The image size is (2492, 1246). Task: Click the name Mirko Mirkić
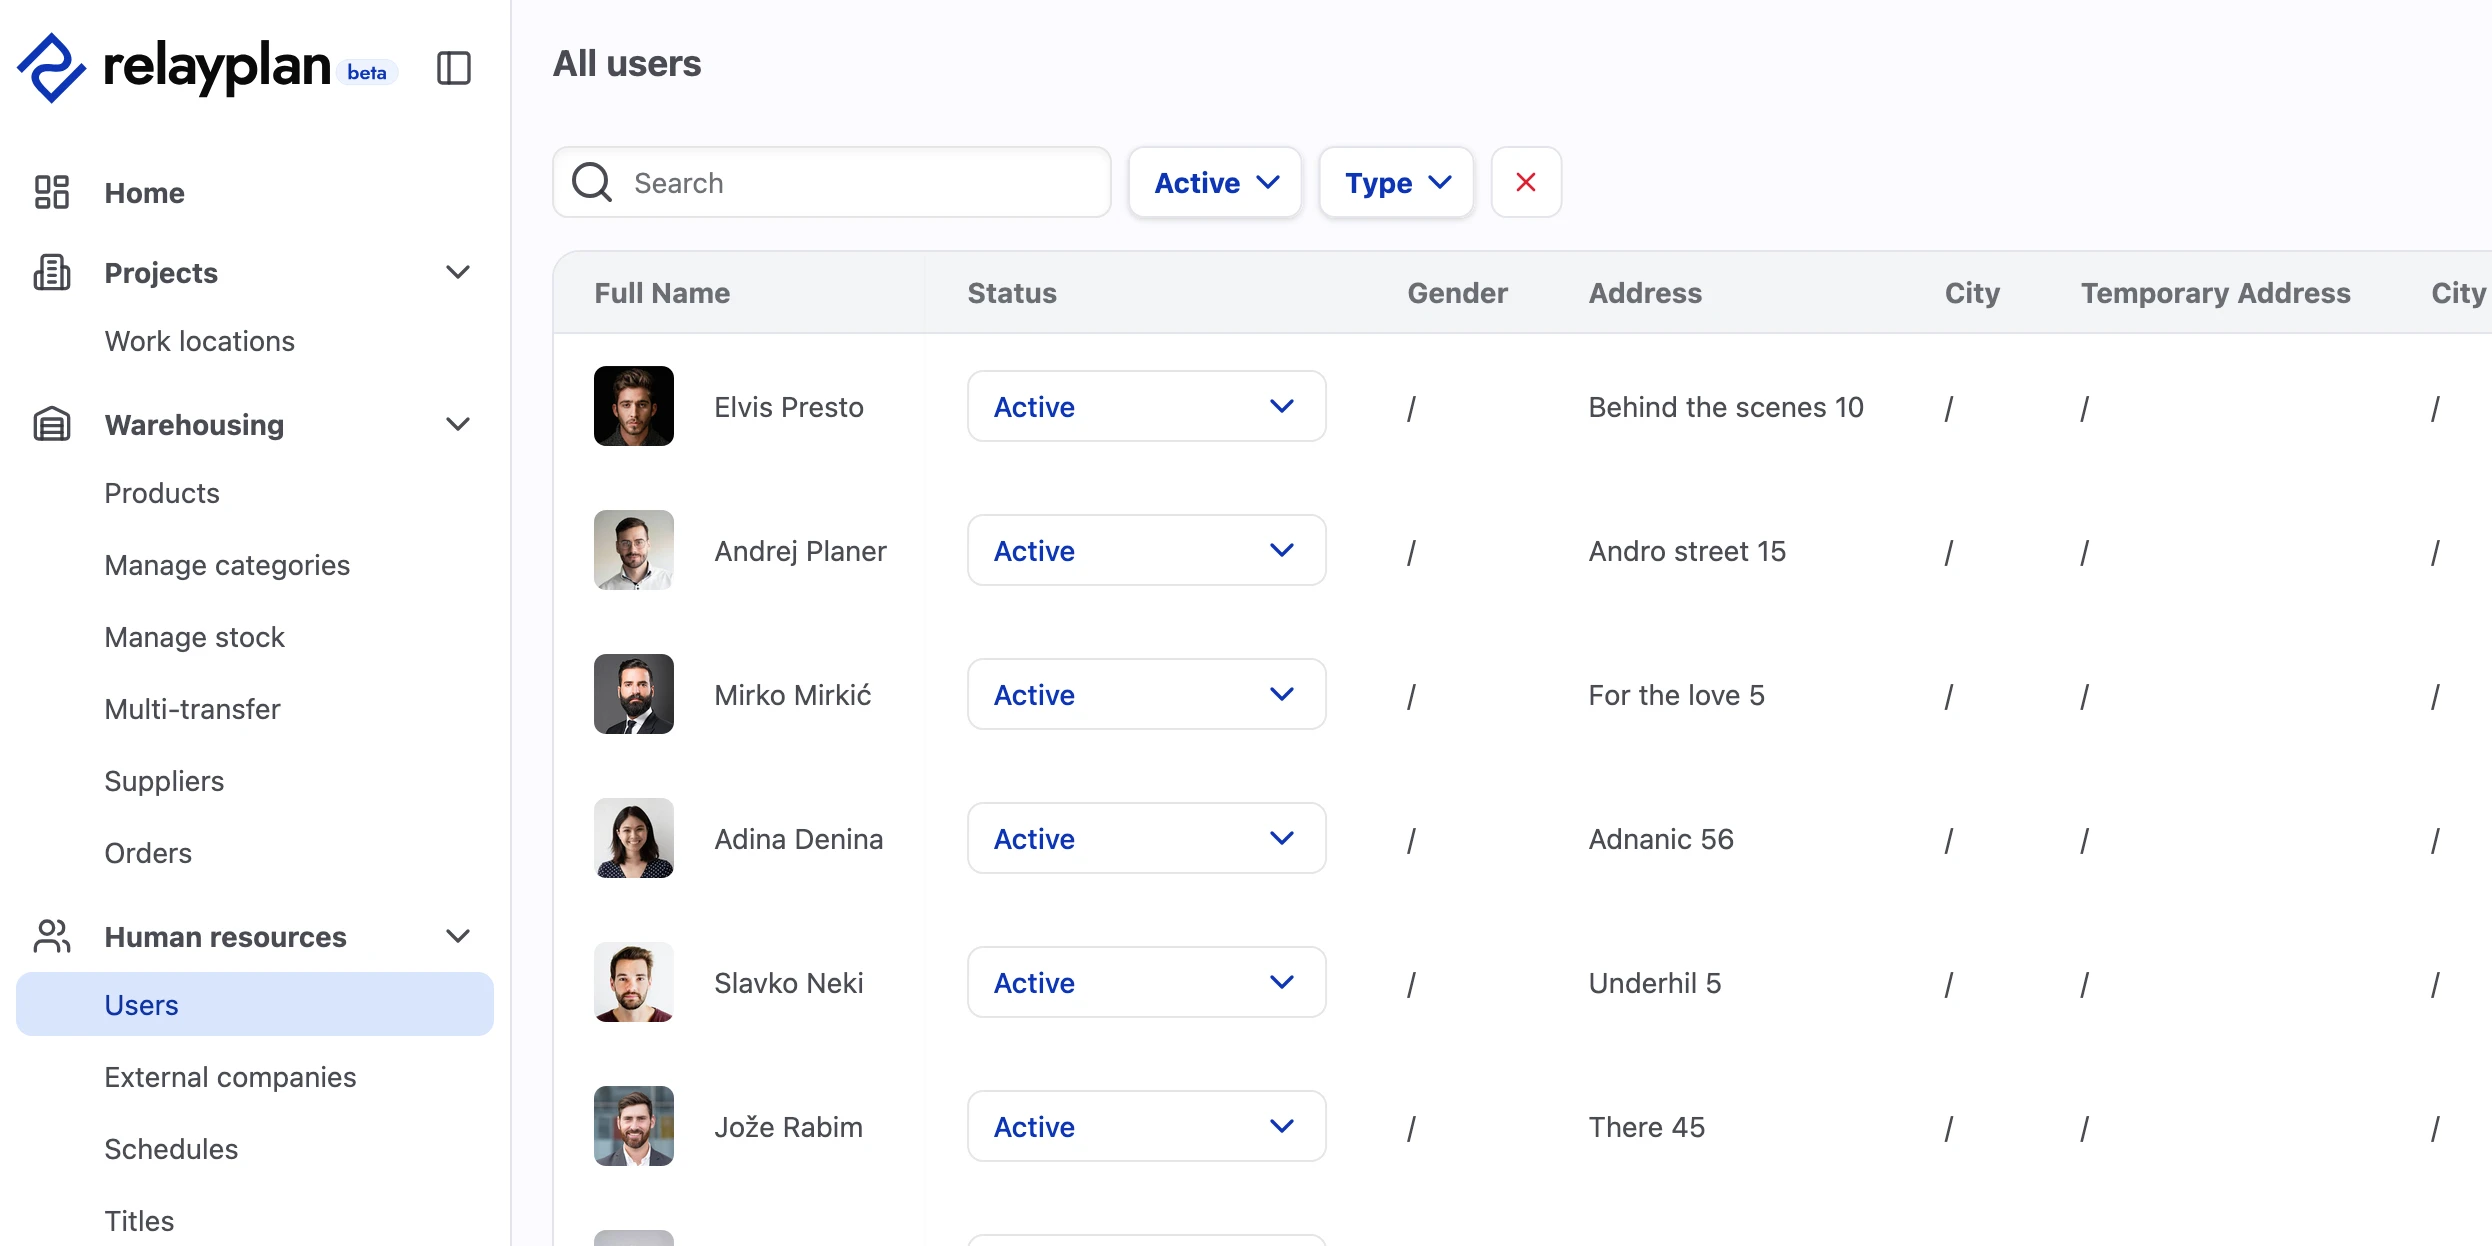[x=793, y=695]
